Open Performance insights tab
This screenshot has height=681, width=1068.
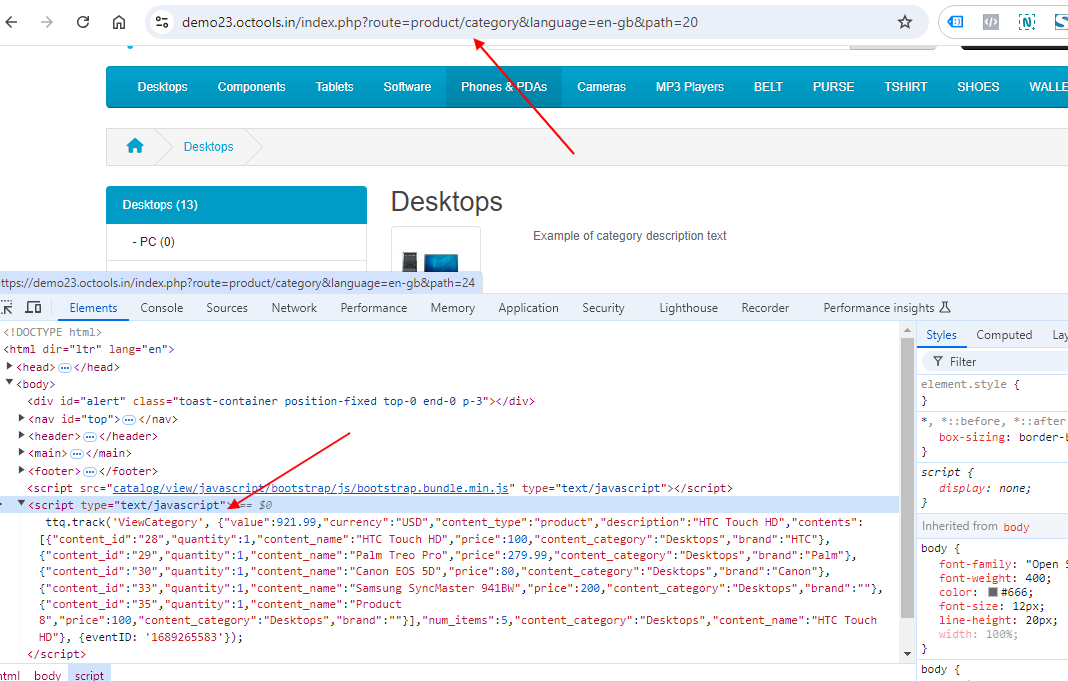point(879,308)
